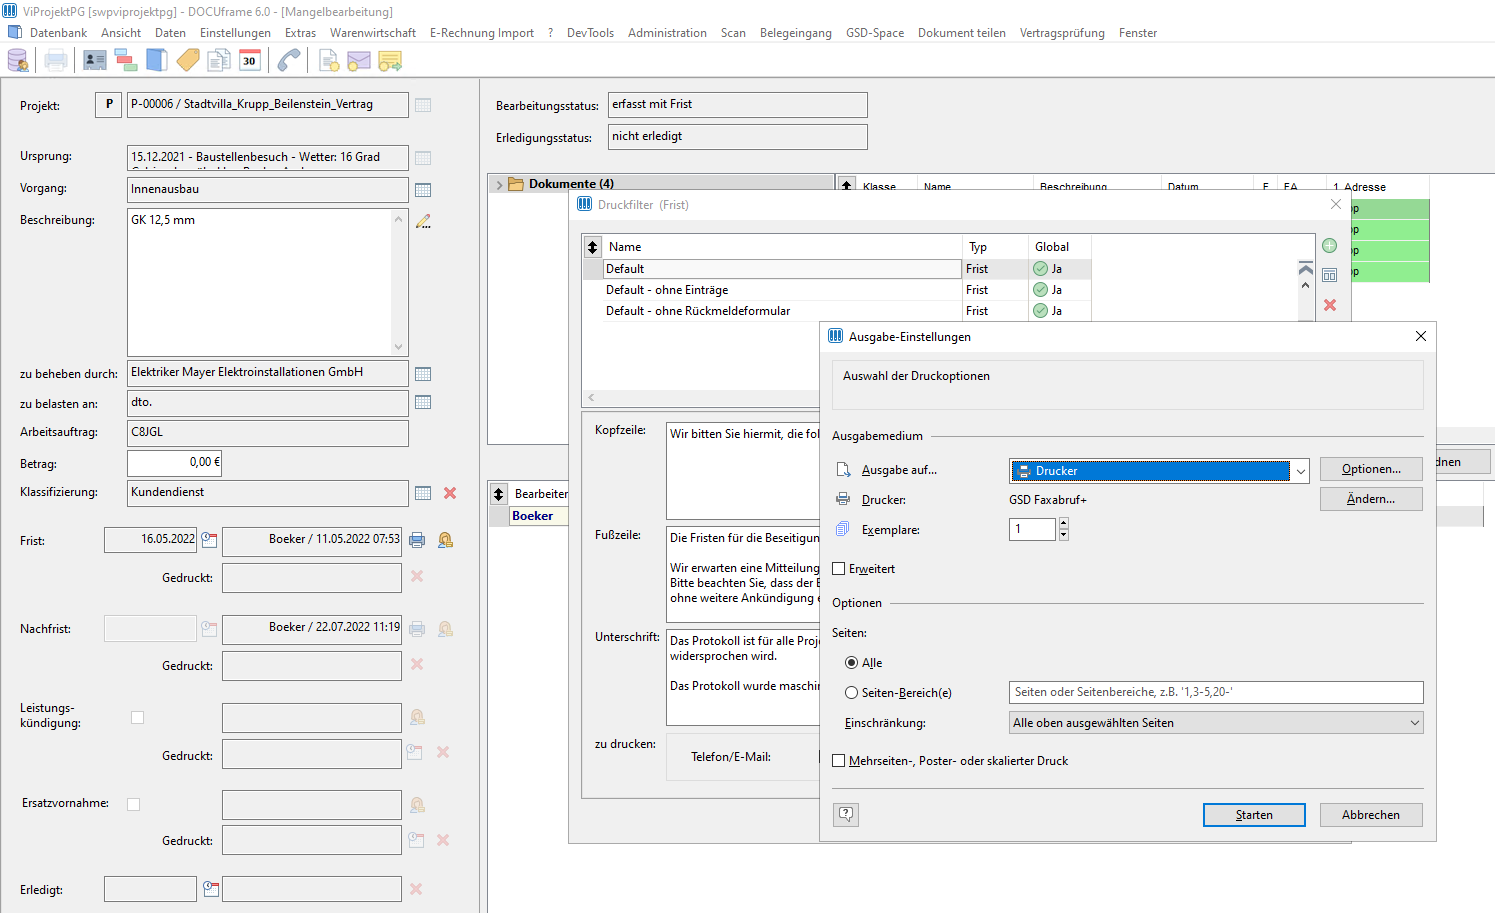Screen dimensions: 1495x913
Task: Open the list picker beside zu beheben durch
Action: [x=423, y=374]
